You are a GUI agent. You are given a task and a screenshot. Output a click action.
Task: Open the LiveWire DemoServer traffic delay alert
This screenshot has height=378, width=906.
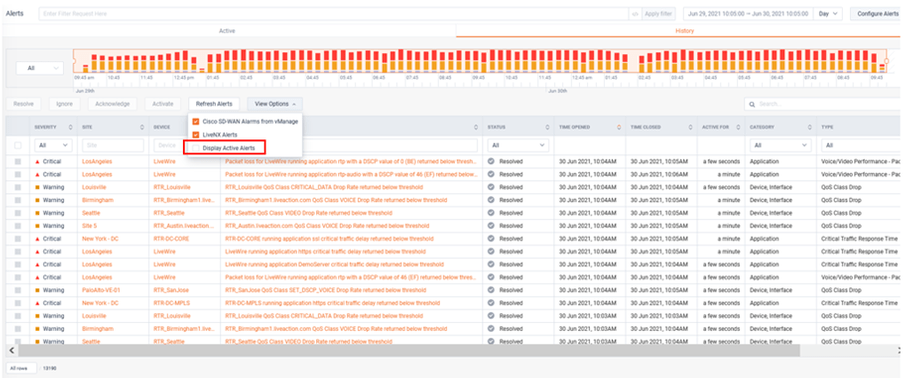coord(335,264)
